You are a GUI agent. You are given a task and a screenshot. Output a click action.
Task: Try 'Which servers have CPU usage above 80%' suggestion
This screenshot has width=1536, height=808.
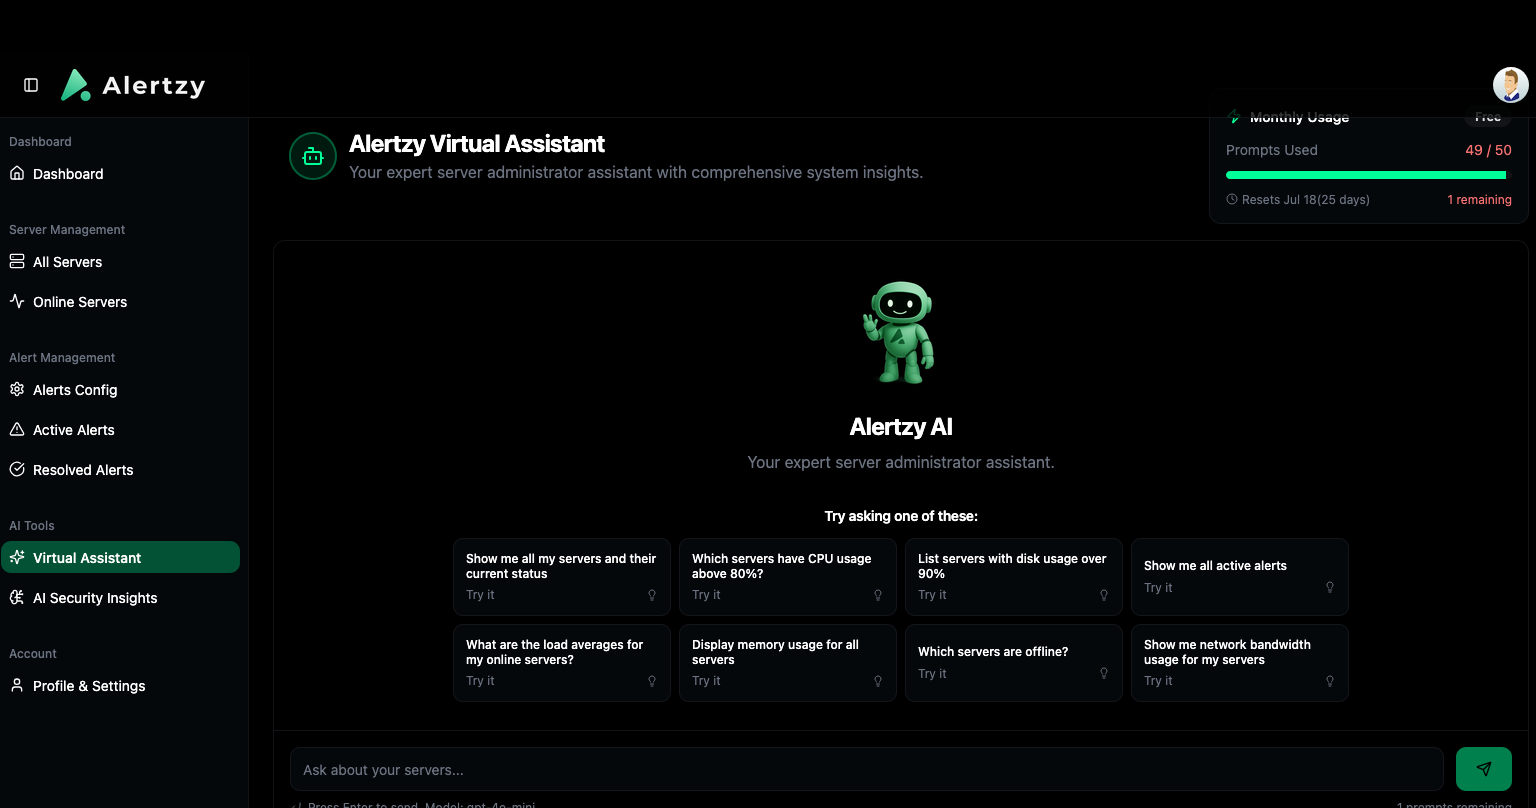[788, 577]
